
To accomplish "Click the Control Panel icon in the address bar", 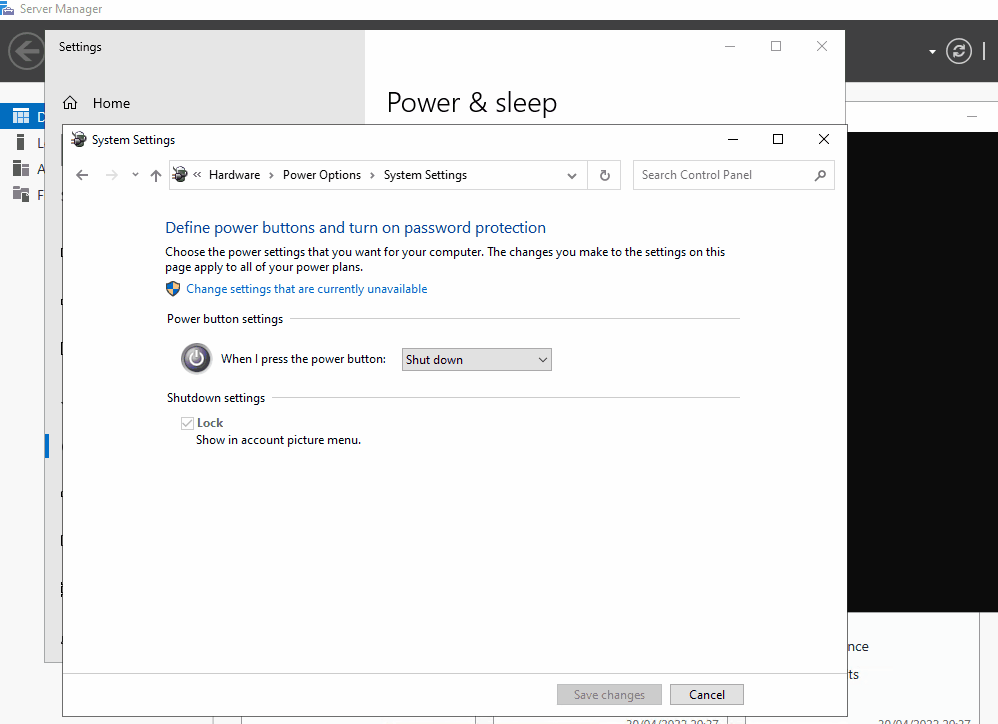I will [180, 174].
